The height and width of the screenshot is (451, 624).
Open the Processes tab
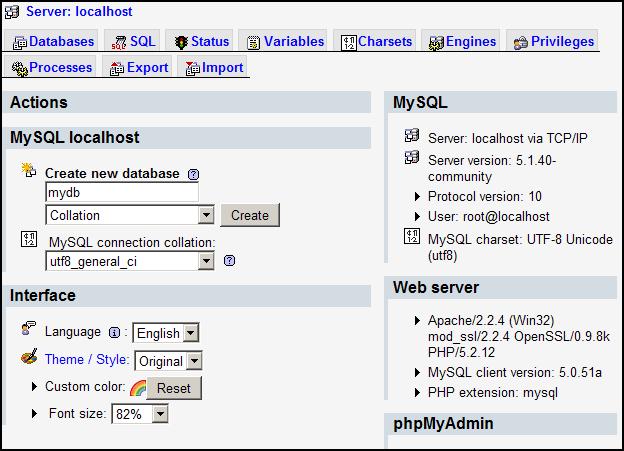click(52, 68)
